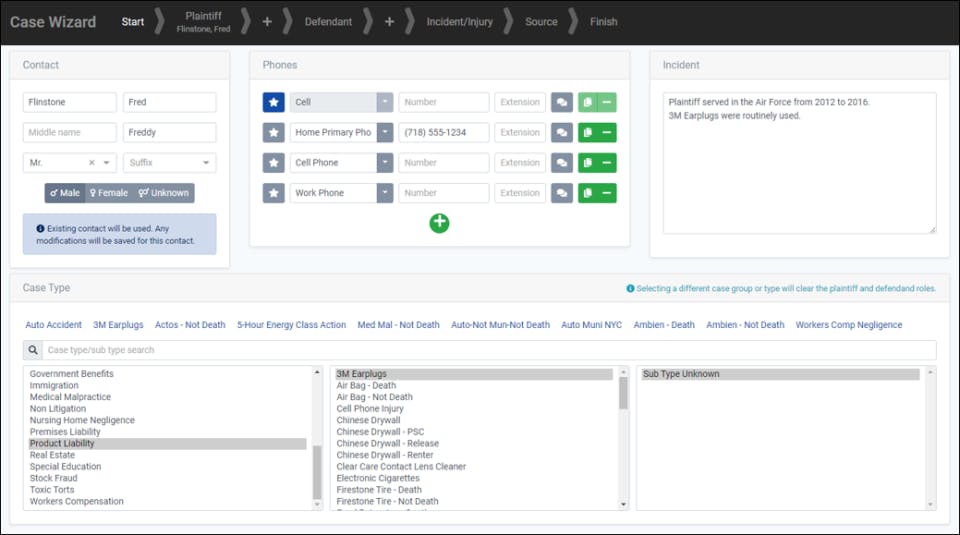Click the sub type list scroll-down arrow
The width and height of the screenshot is (960, 535).
coord(931,504)
